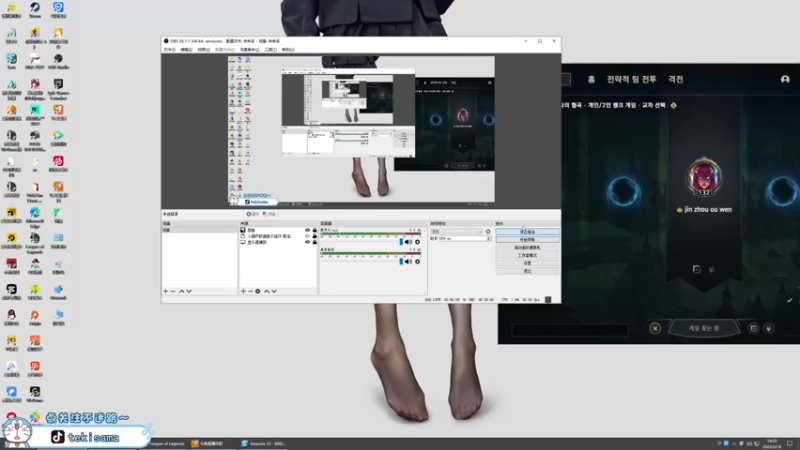
Task: Select first position icon under jin zhou ou wen
Action: coord(696,269)
